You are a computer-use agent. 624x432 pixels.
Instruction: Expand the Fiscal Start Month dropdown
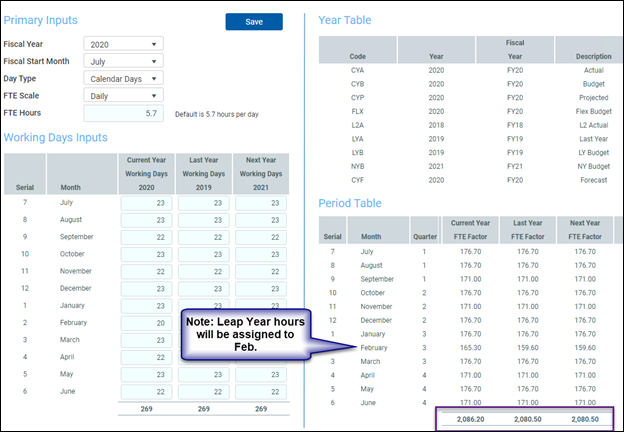coord(124,61)
